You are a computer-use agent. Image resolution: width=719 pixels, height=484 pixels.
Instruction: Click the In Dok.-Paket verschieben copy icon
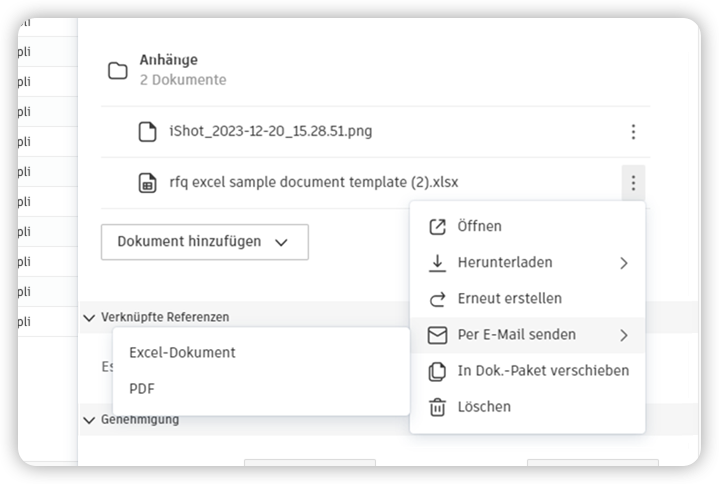[x=437, y=371]
